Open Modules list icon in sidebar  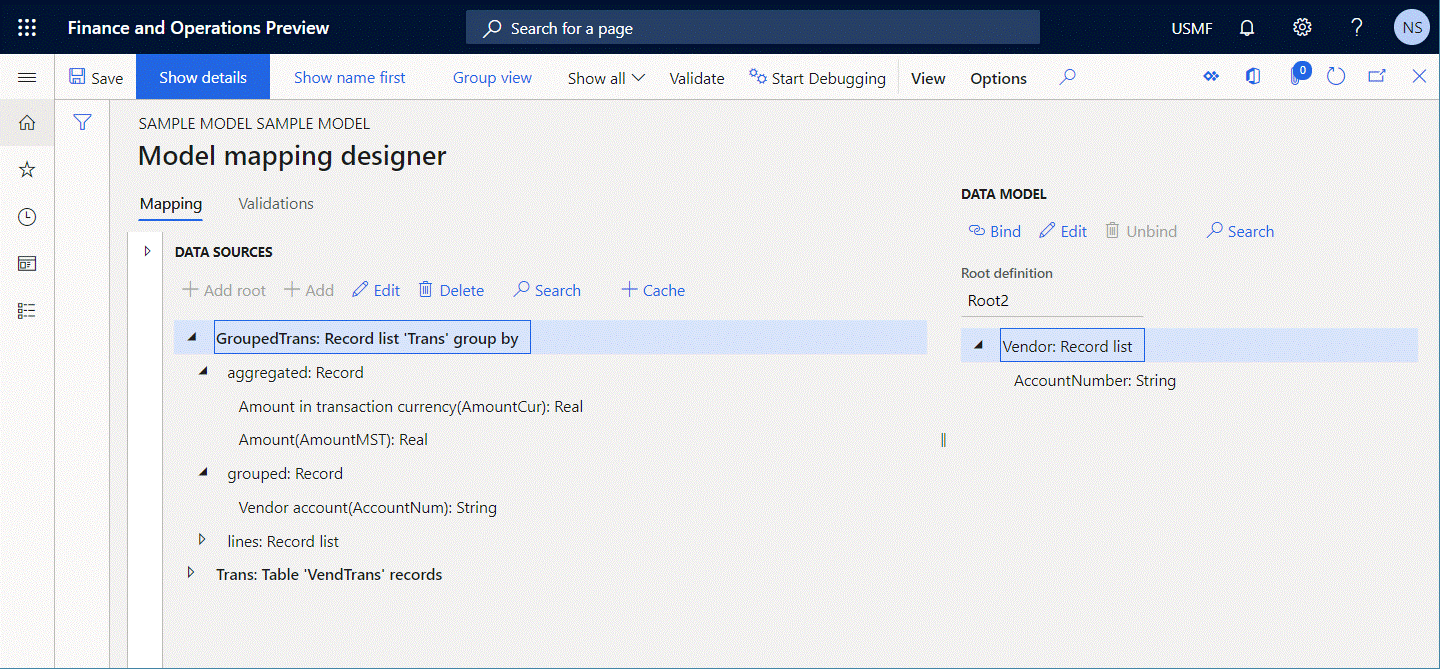pos(27,311)
